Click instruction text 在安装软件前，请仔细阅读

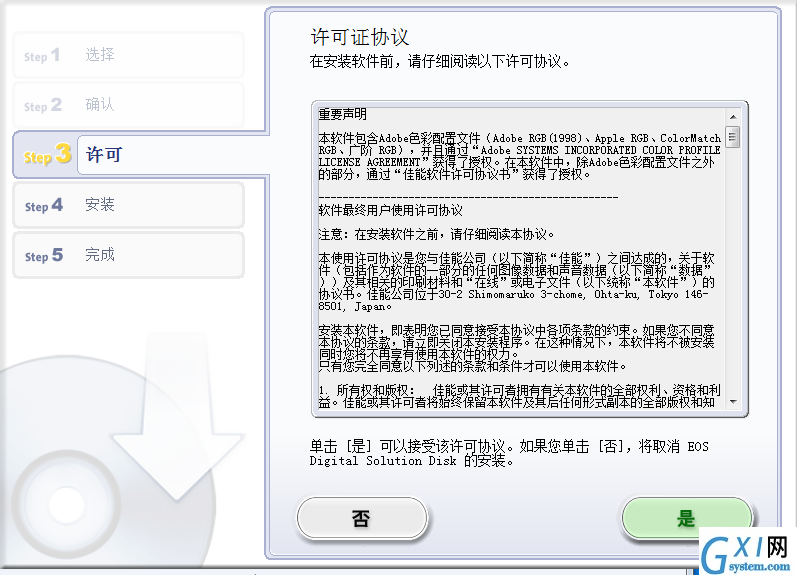440,62
